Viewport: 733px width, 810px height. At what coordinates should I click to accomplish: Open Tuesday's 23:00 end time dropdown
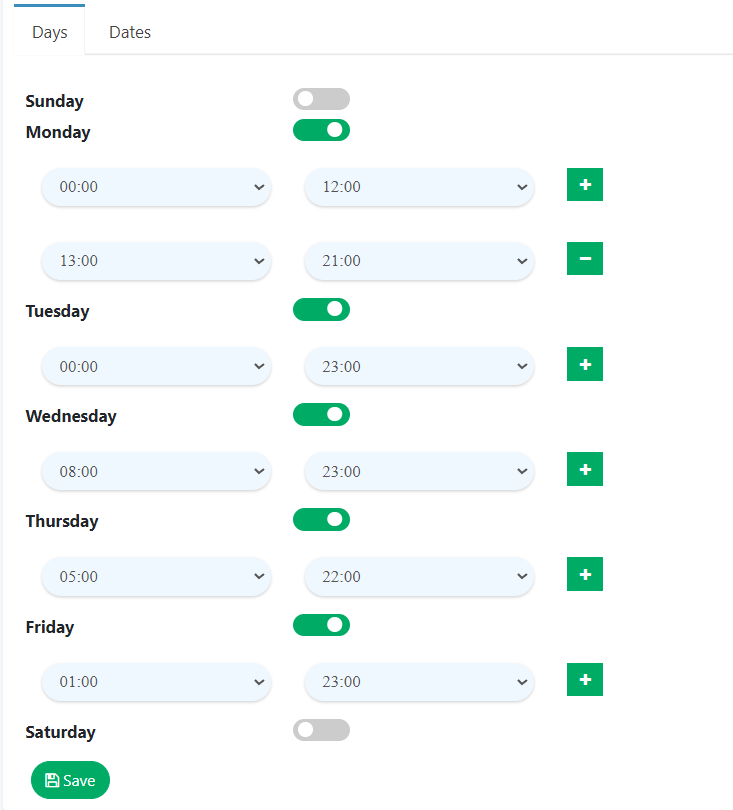(419, 367)
